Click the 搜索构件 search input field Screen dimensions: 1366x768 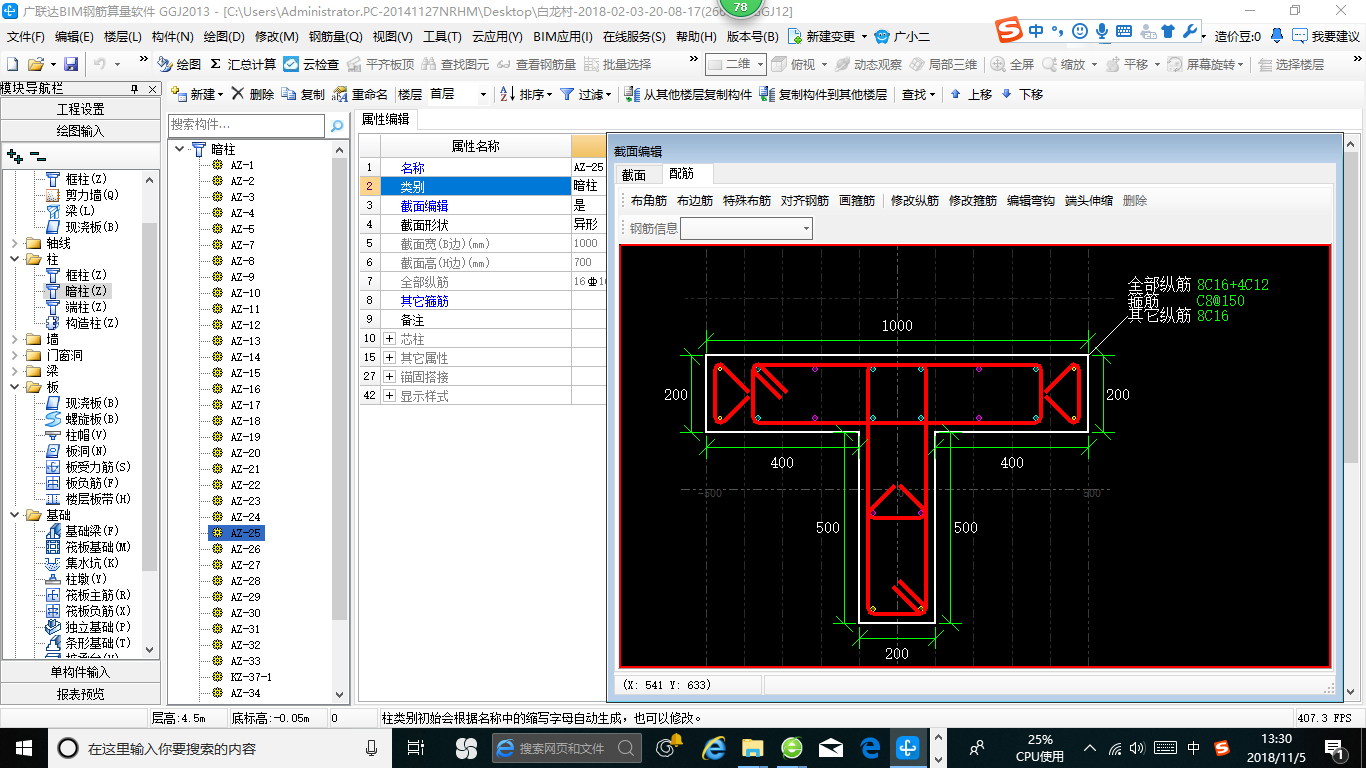point(247,126)
